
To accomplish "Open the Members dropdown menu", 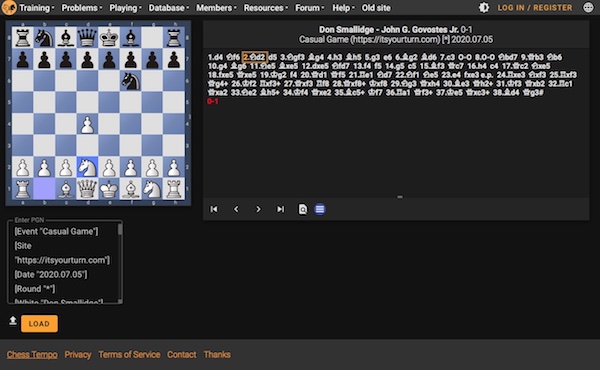I will [x=216, y=8].
